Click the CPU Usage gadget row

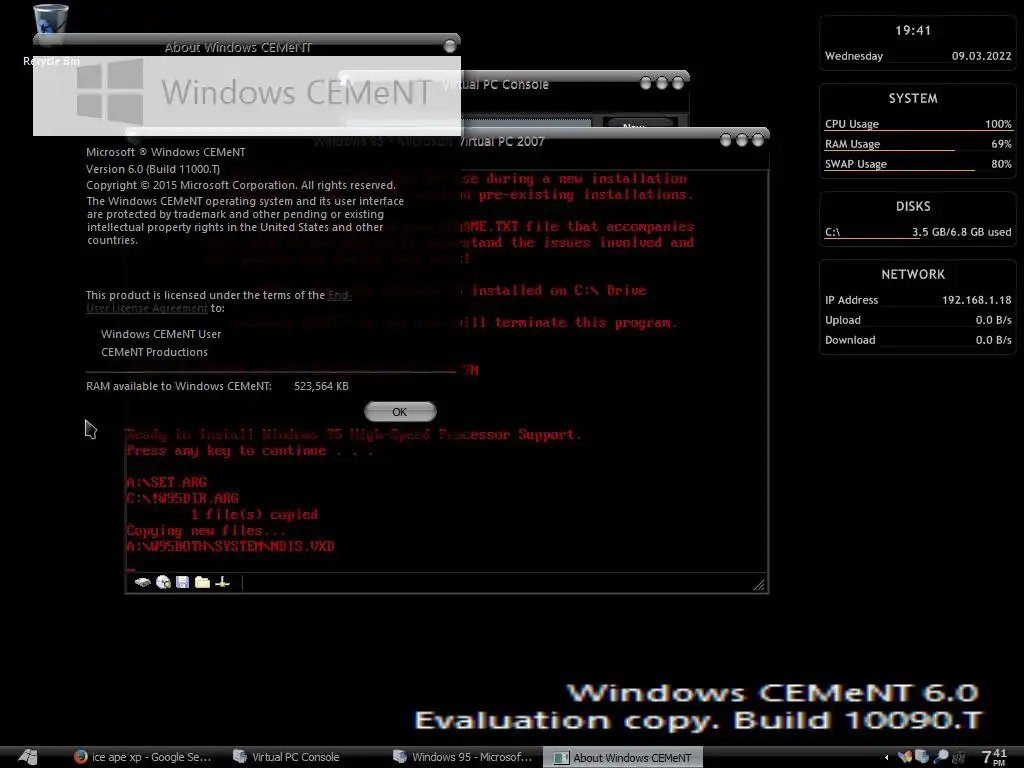coord(918,124)
